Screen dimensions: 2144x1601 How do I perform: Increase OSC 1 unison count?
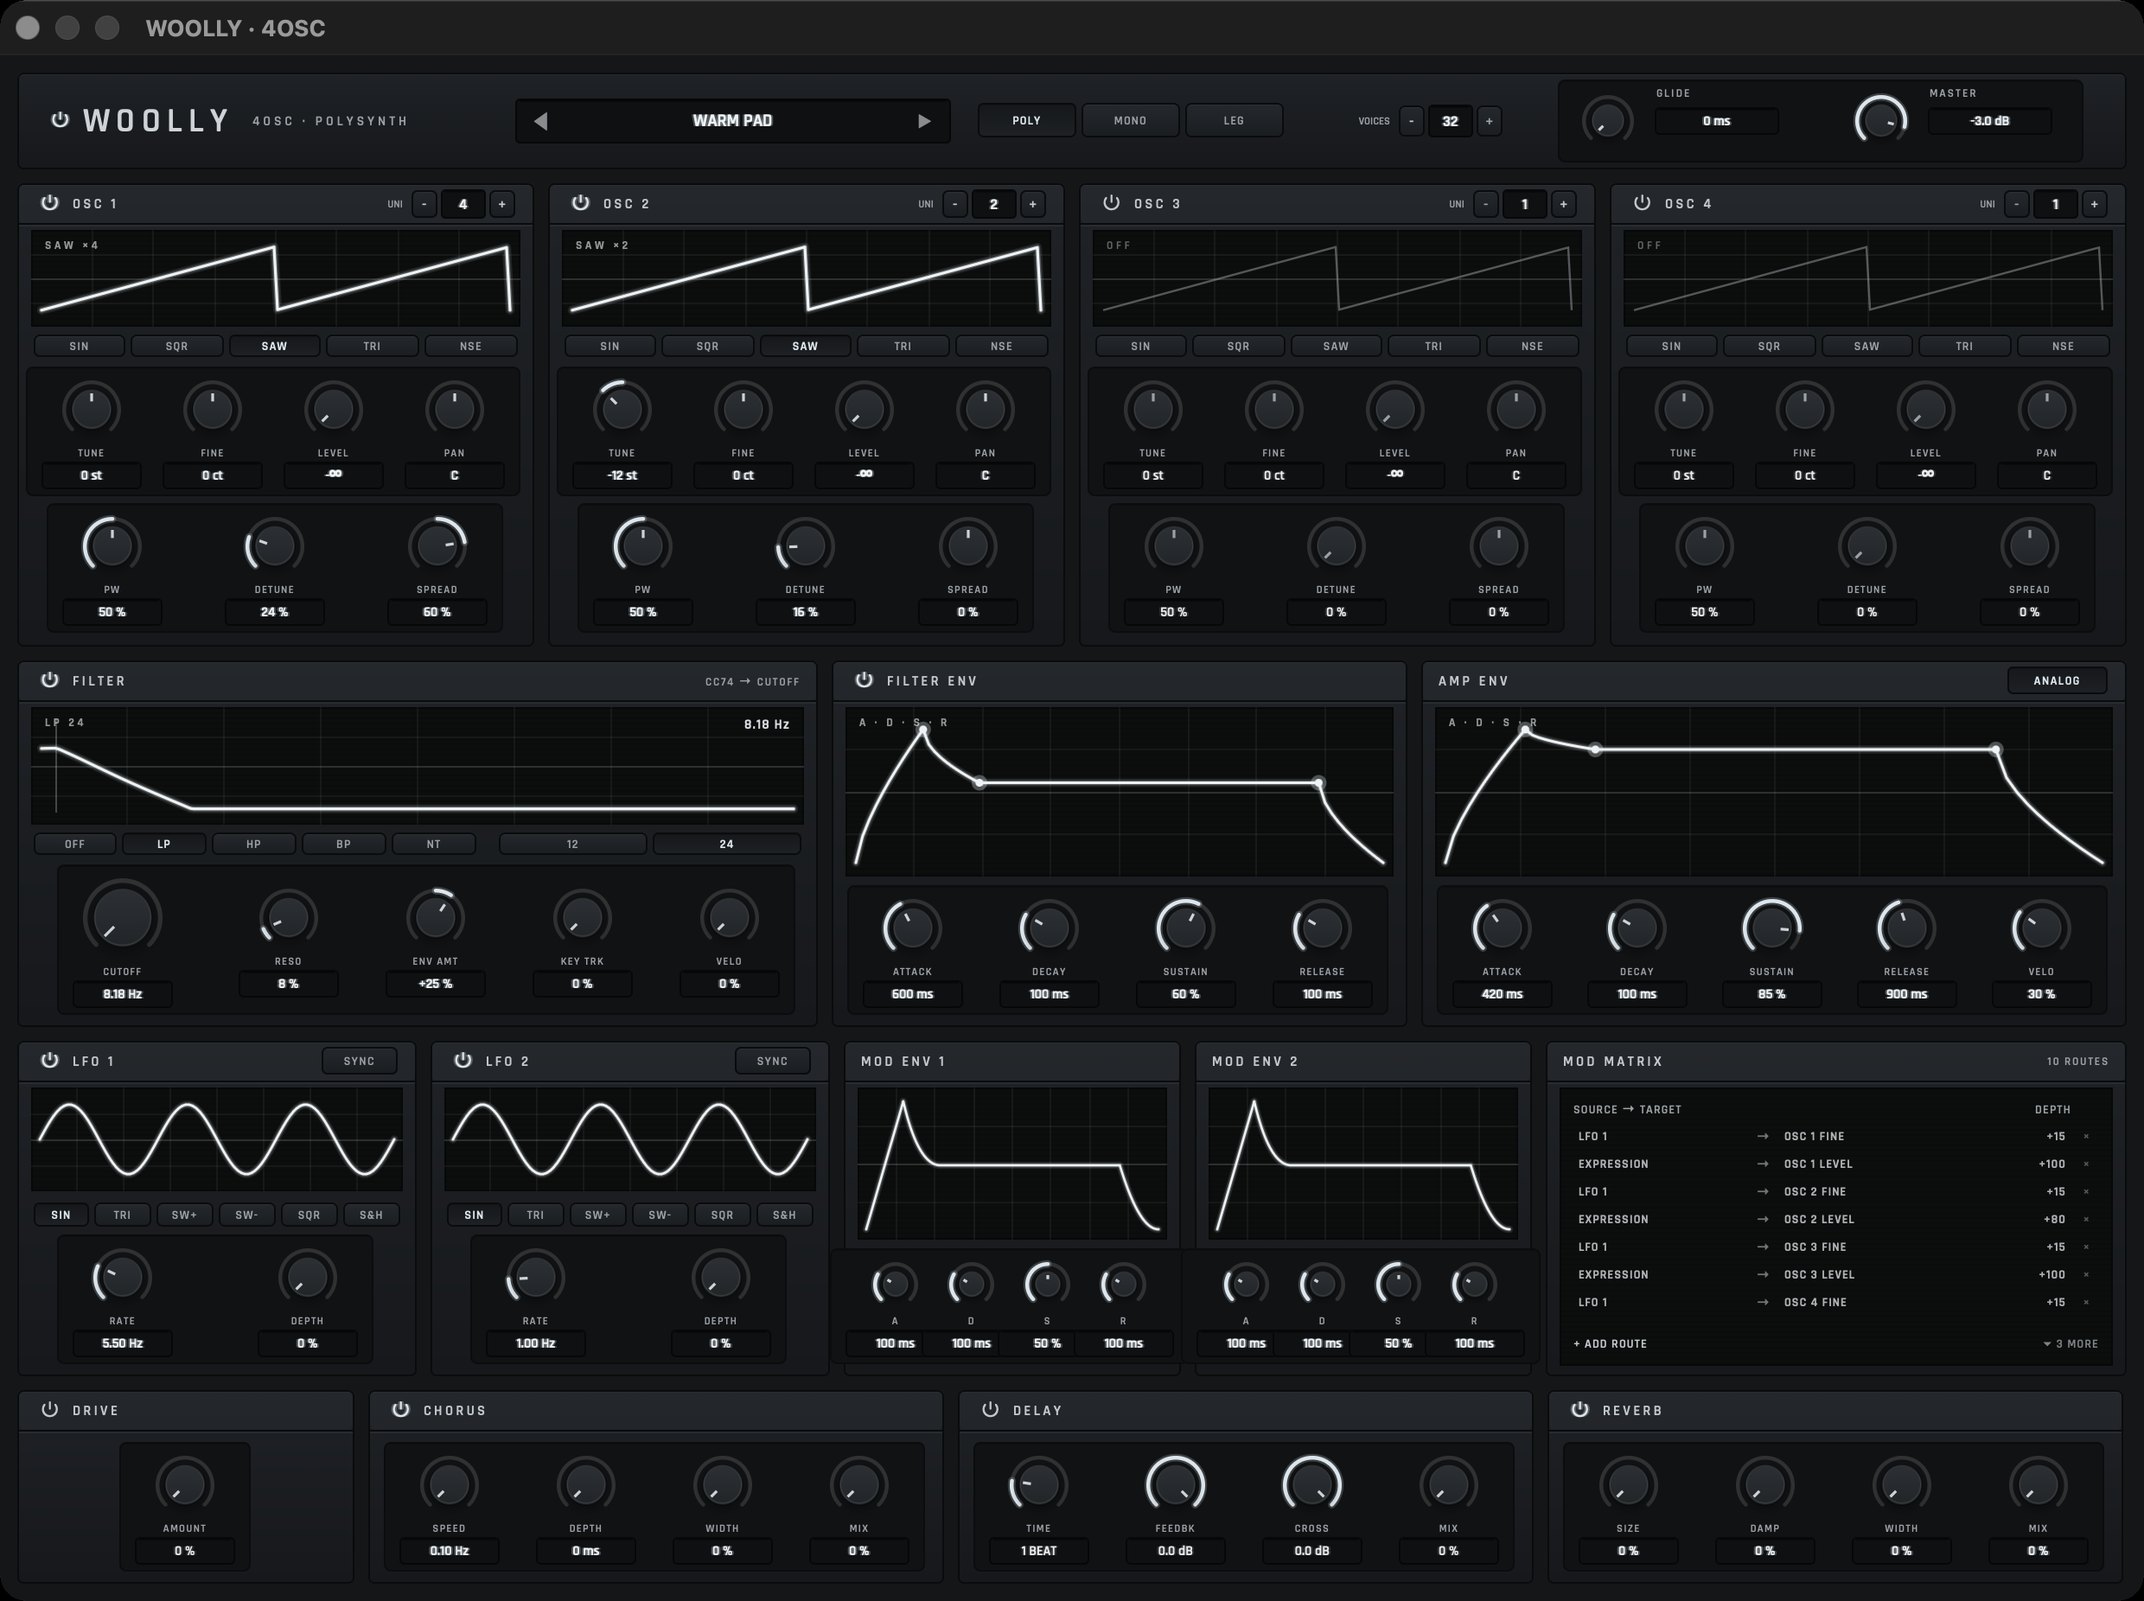(502, 204)
